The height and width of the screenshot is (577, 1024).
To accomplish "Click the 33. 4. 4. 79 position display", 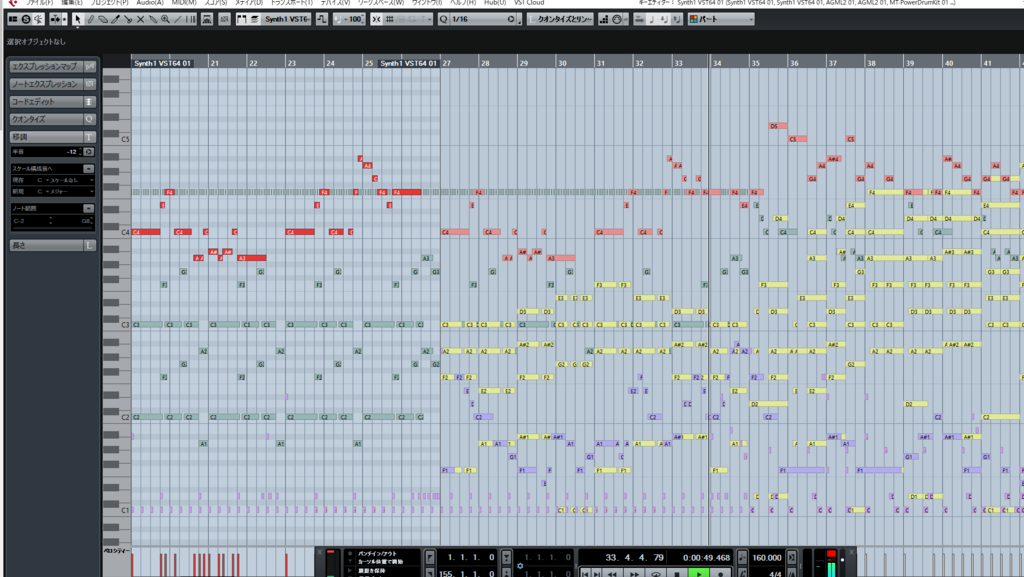I will coord(634,557).
